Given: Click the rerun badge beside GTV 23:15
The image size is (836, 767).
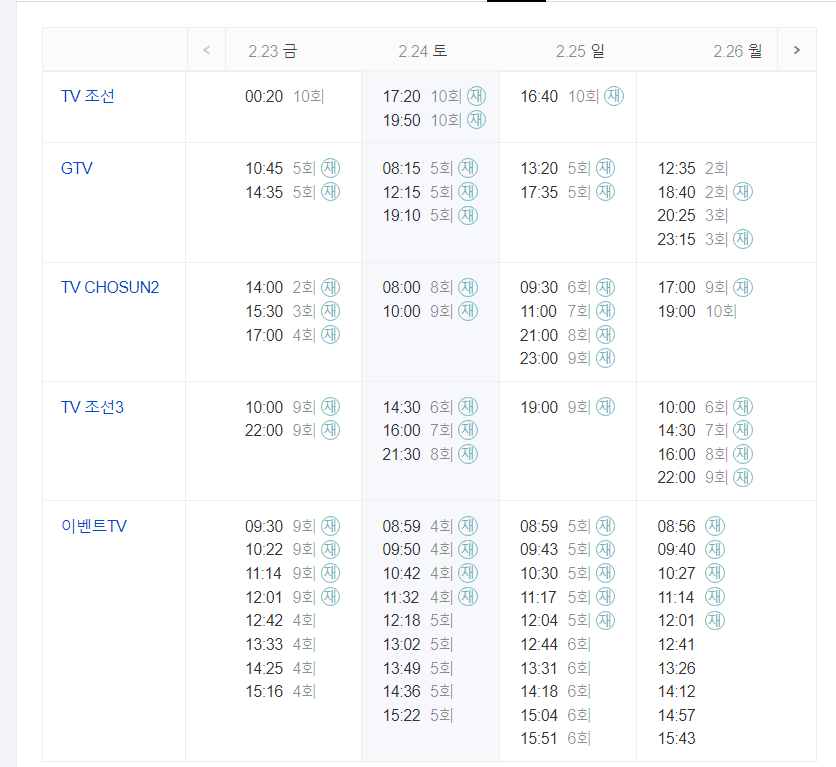Looking at the screenshot, I should [x=743, y=239].
